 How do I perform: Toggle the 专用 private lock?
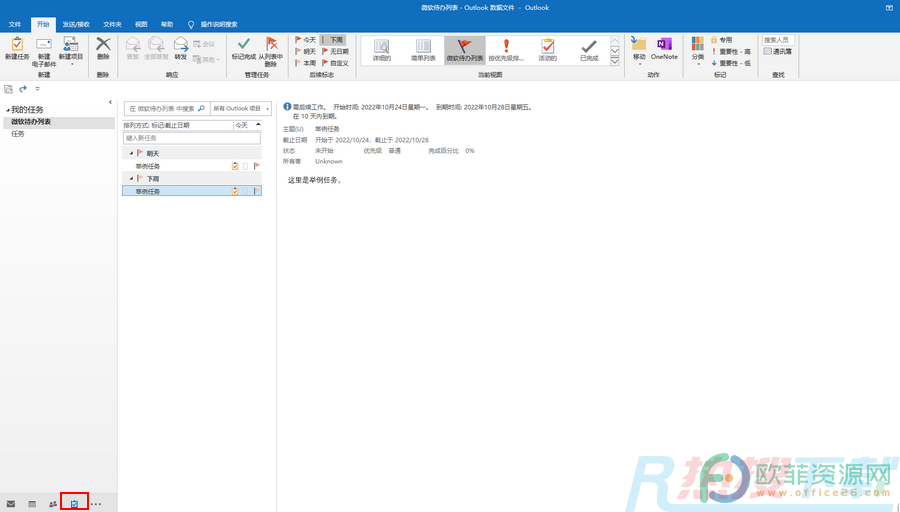click(721, 40)
